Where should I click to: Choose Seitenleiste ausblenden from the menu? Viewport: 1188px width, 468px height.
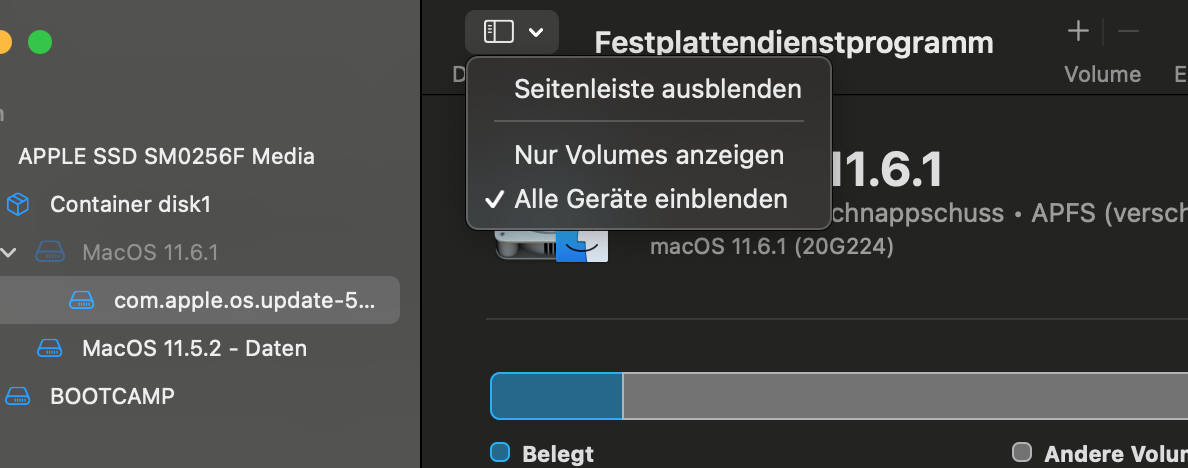(x=657, y=89)
